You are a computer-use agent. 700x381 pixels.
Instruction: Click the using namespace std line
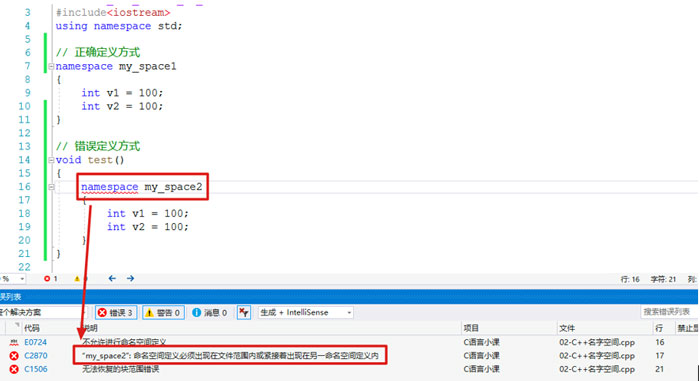(119, 26)
